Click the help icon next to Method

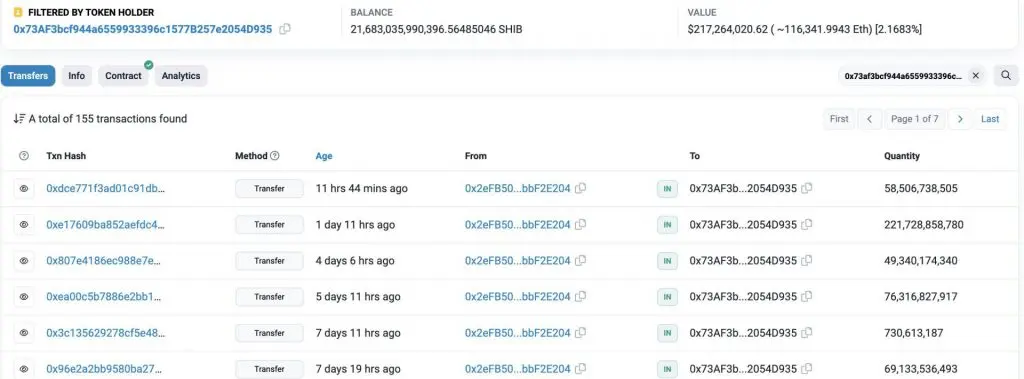point(275,156)
